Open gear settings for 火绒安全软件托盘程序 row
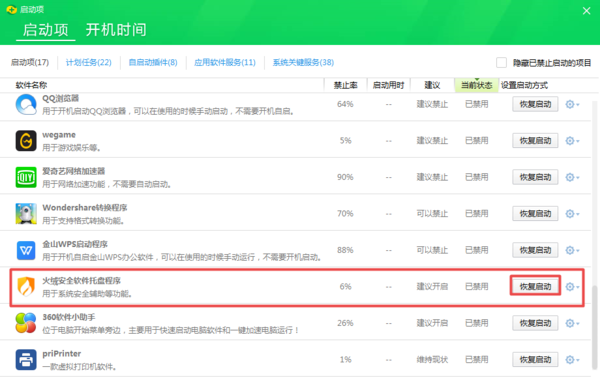The image size is (600, 378). coord(572,287)
